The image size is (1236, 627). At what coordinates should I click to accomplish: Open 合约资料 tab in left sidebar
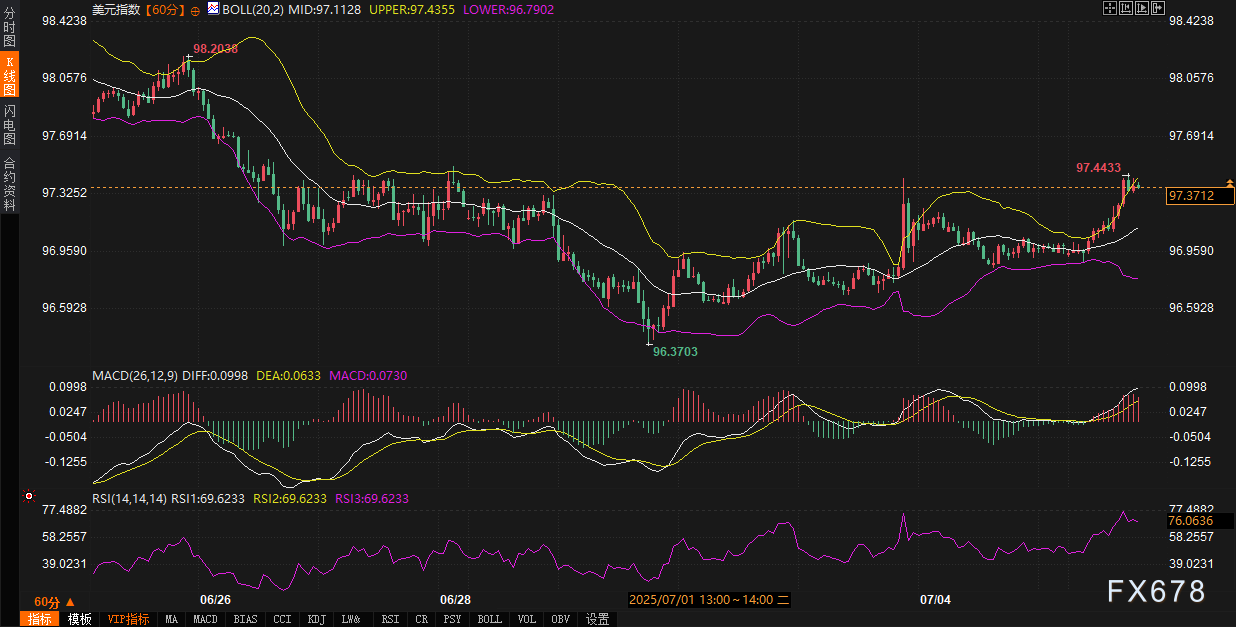coord(9,183)
